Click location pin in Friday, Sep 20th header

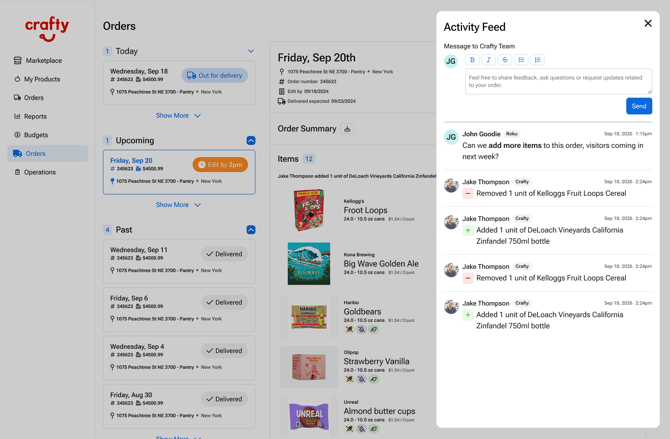pyautogui.click(x=281, y=71)
